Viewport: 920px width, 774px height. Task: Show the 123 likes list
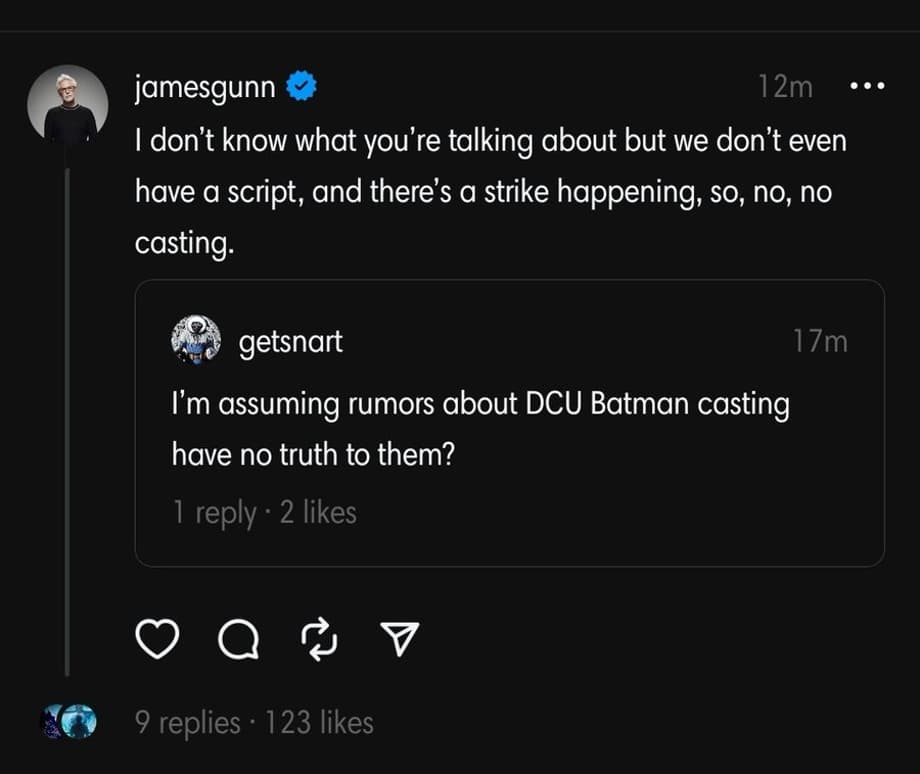click(320, 722)
